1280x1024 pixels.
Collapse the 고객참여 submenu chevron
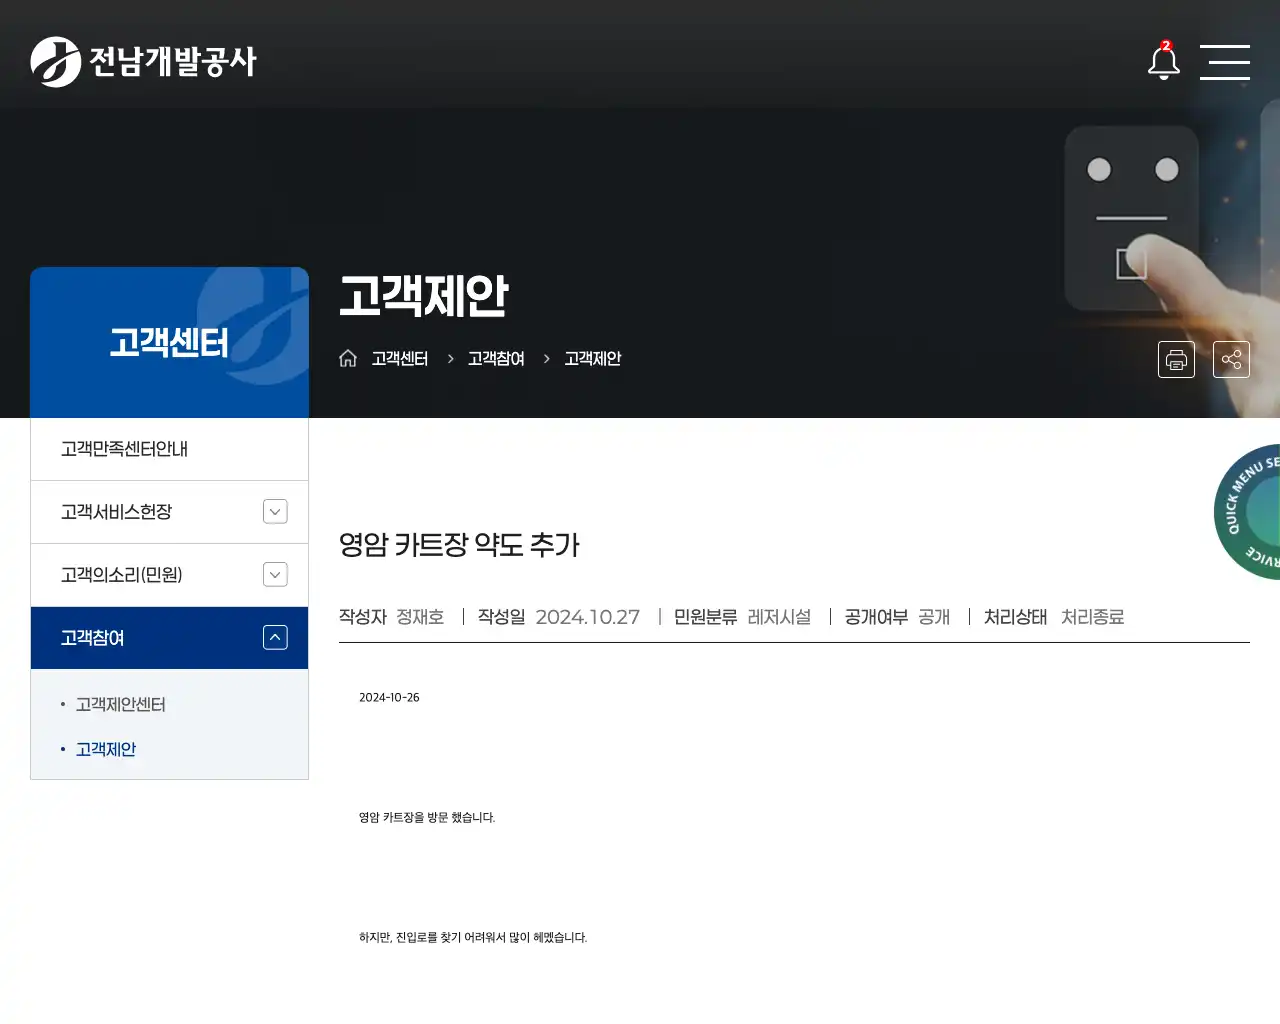[x=275, y=637]
